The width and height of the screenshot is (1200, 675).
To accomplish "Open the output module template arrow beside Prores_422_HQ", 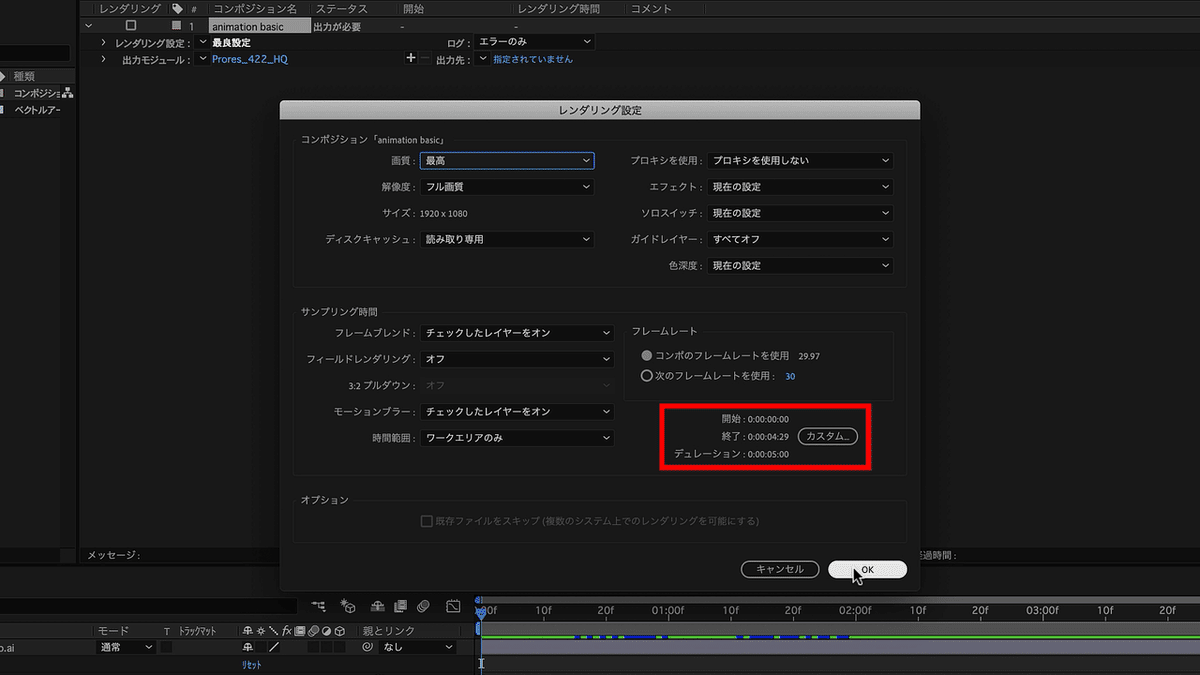I will click(203, 59).
